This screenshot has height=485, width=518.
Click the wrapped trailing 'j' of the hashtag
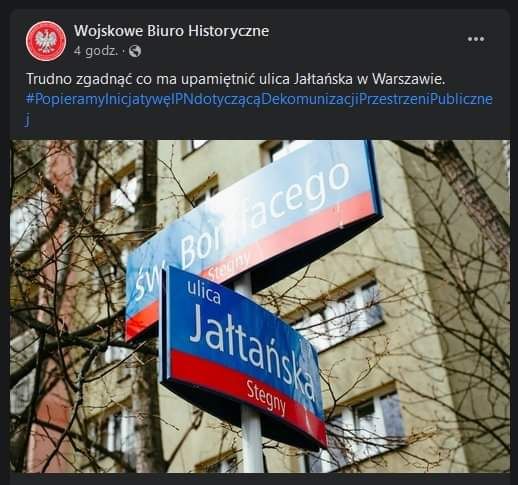[28, 121]
